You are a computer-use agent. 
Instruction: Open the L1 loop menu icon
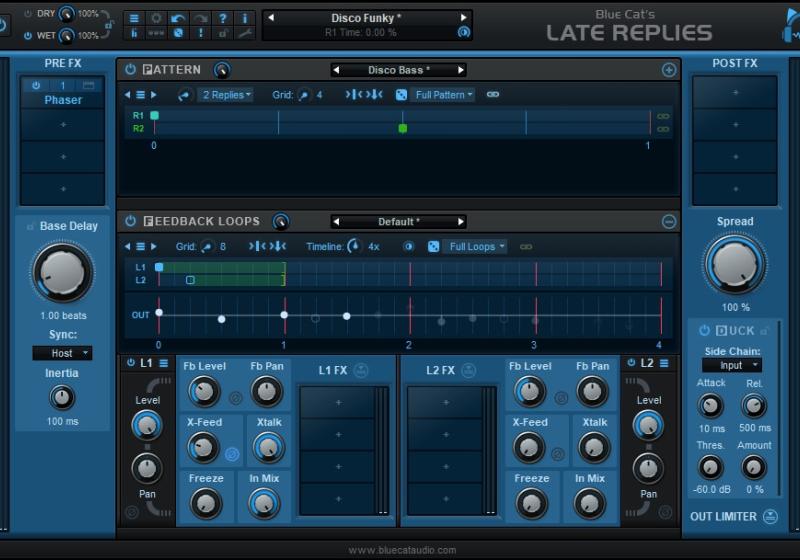163,363
